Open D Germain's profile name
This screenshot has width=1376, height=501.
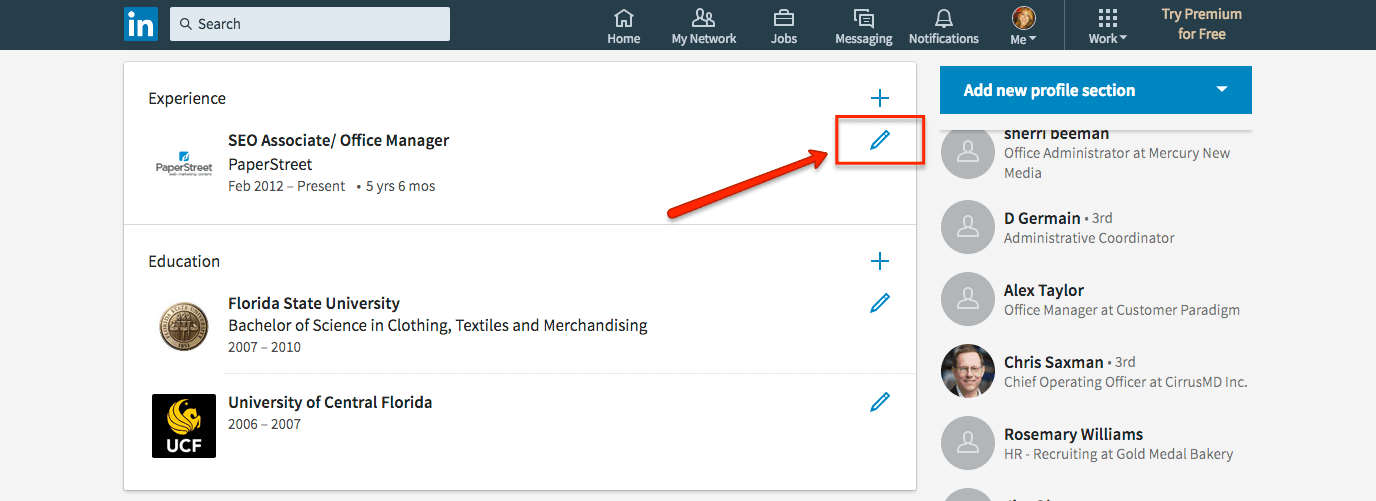click(1042, 218)
